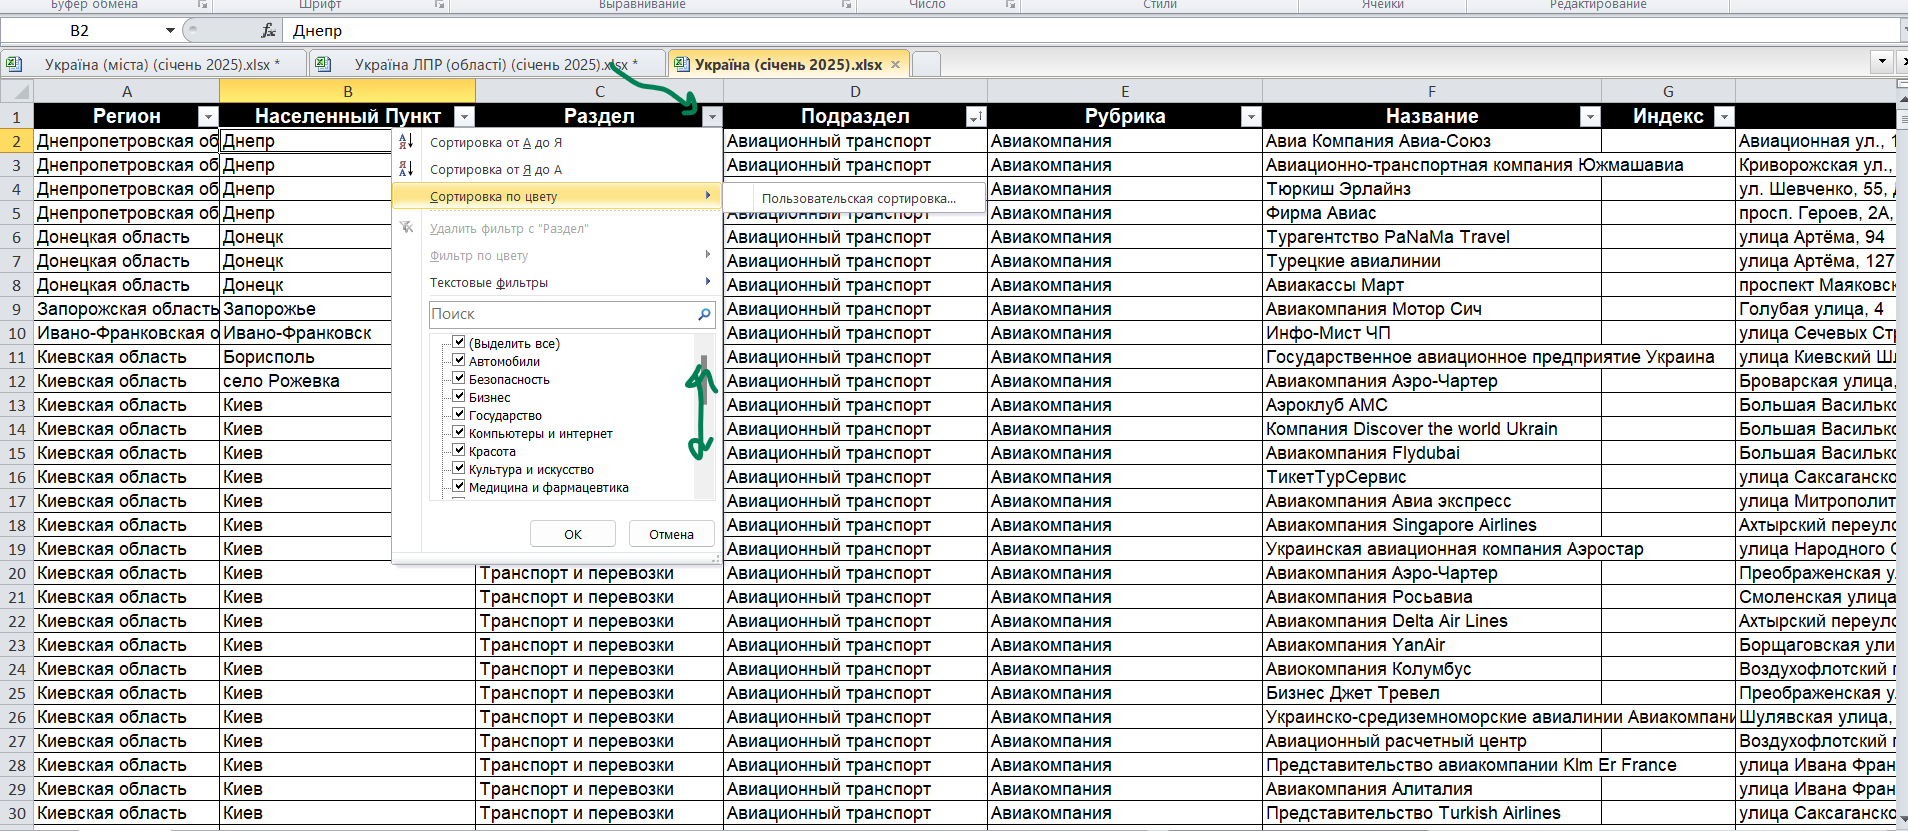
Task: Toggle the Красота filter checkbox
Action: [x=459, y=450]
